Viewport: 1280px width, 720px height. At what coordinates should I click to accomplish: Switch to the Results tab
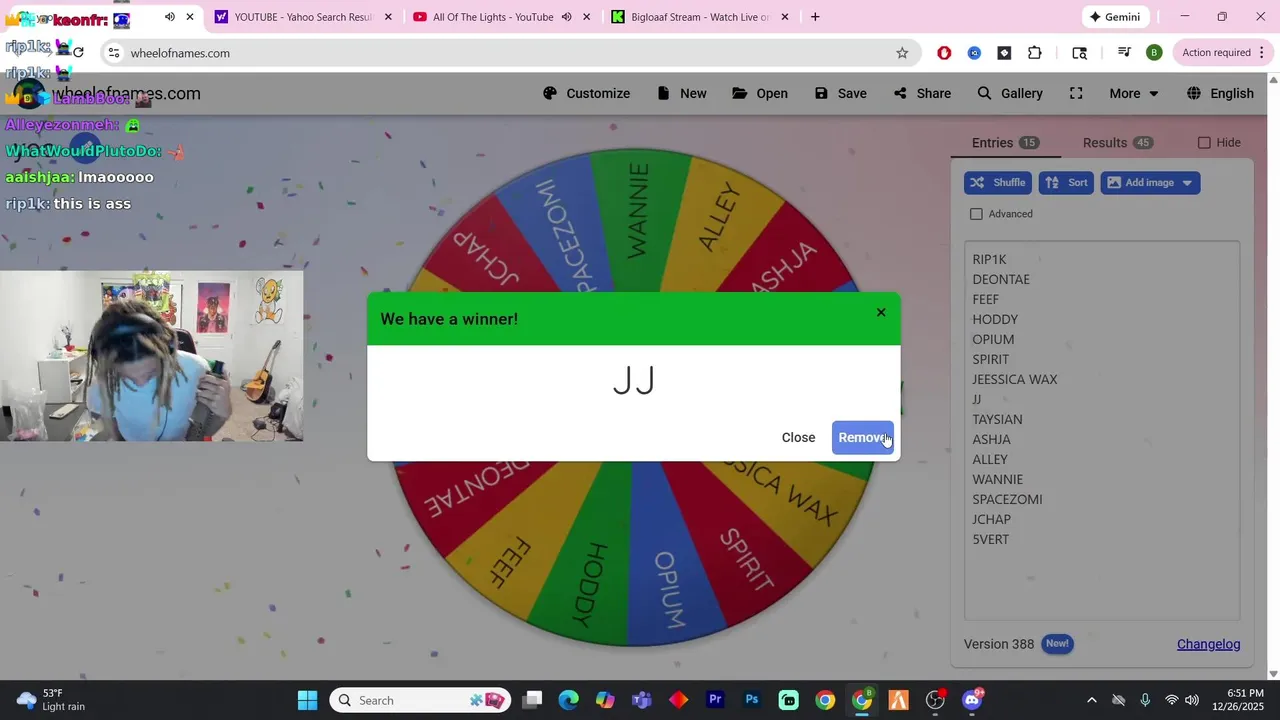1117,143
